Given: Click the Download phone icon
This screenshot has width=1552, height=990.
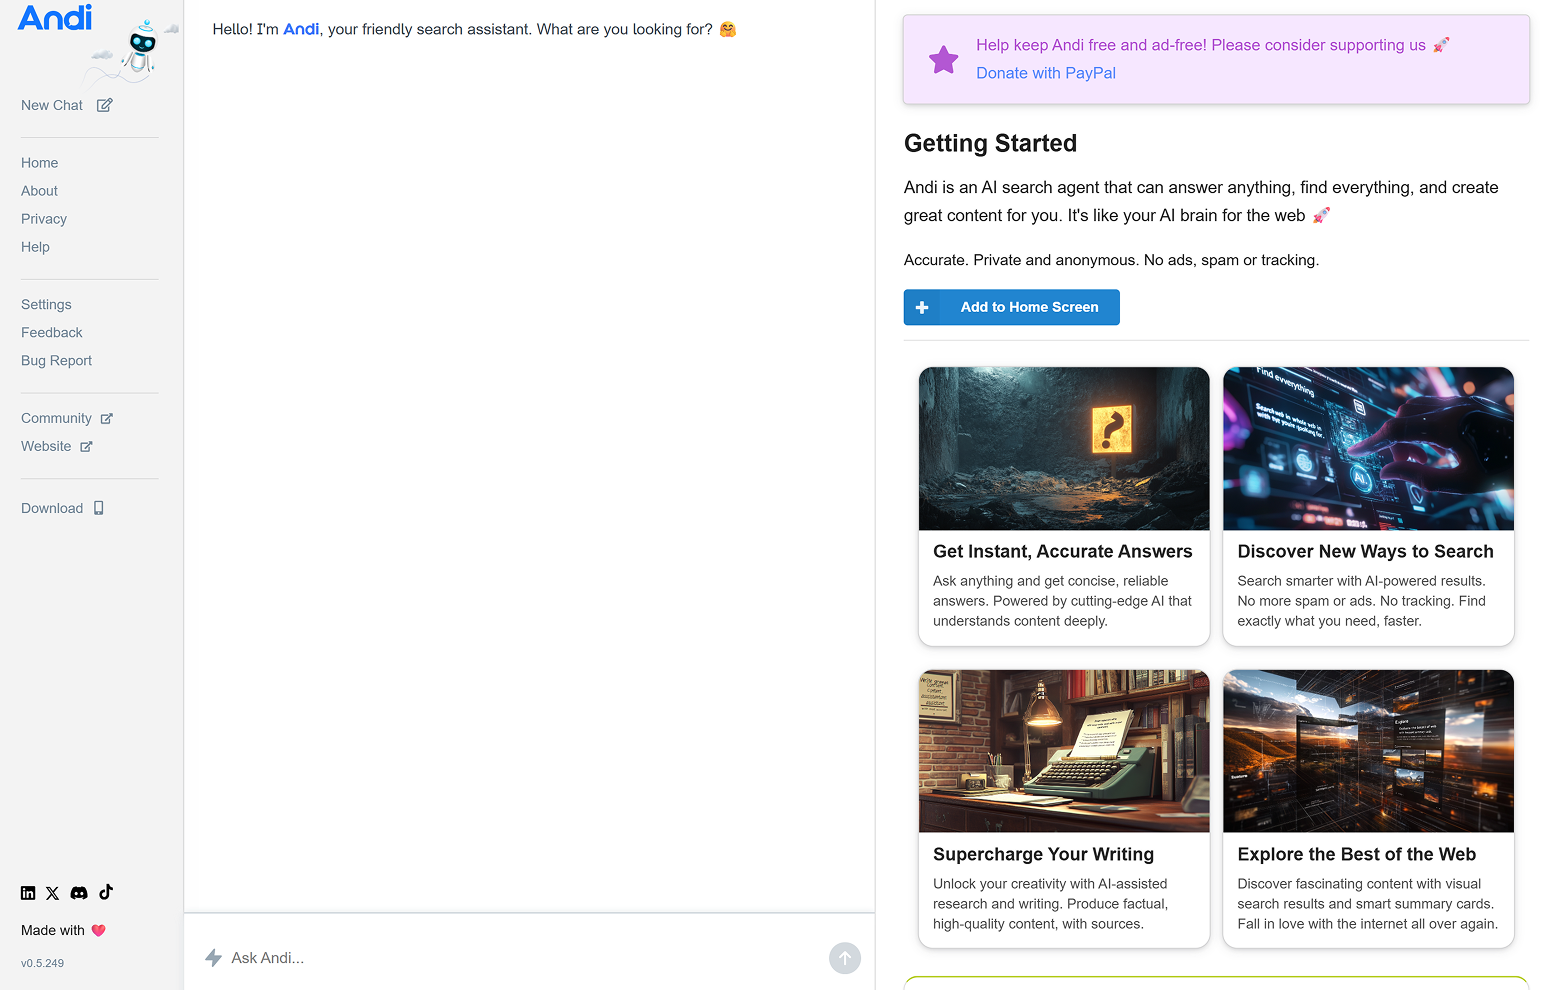Looking at the screenshot, I should 99,508.
